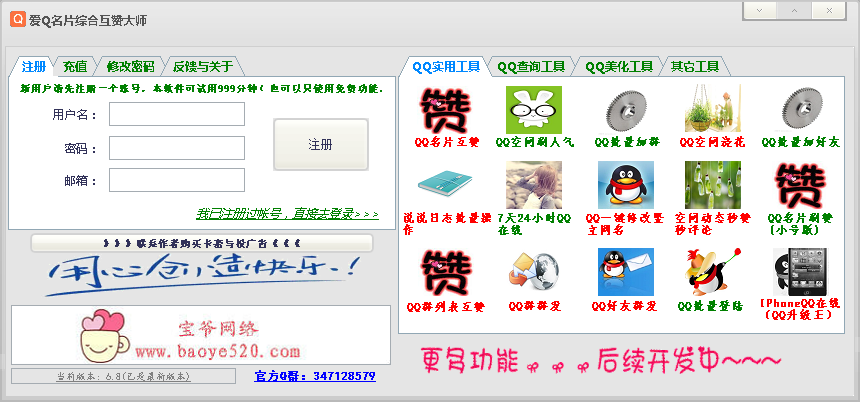Open the QQ名片互赞 tool icon
The height and width of the screenshot is (402, 860).
coord(445,110)
